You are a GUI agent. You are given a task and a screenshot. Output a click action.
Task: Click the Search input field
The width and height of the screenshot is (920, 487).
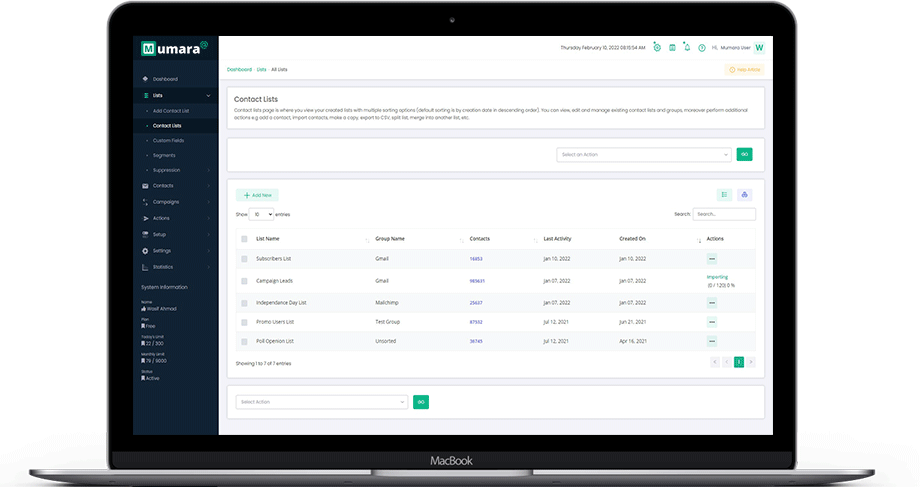click(724, 214)
